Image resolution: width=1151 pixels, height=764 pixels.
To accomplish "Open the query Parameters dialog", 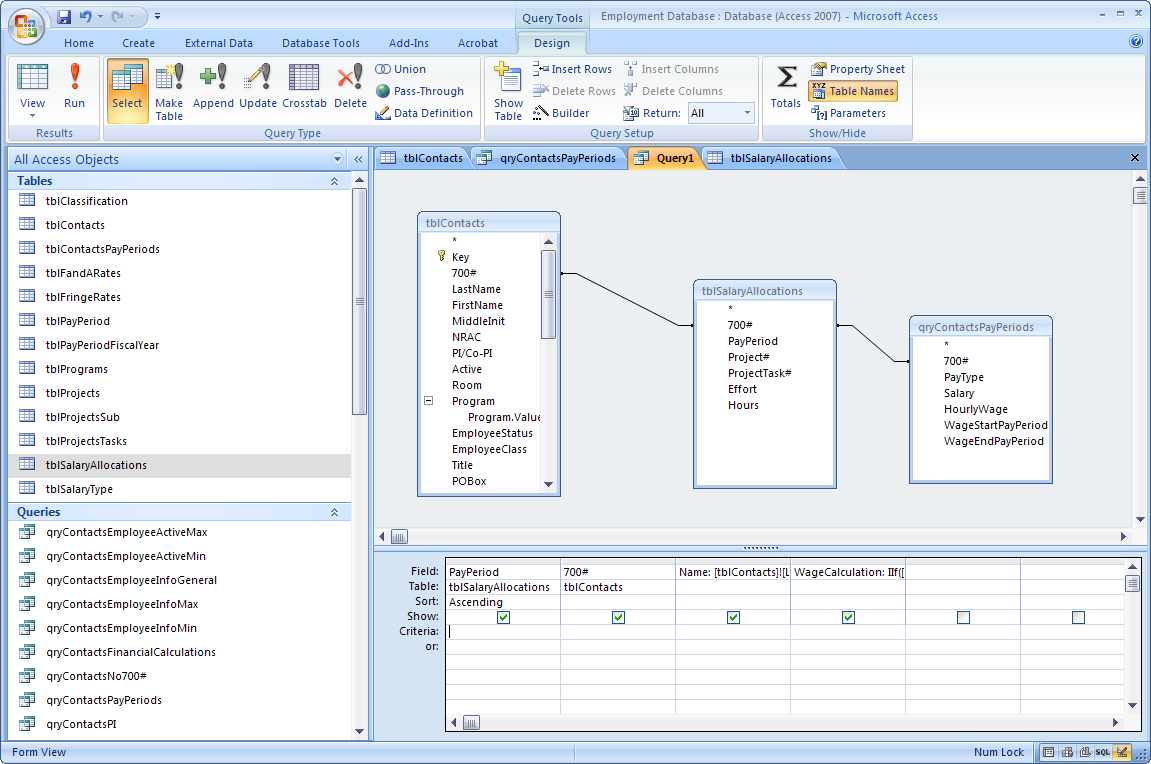I will (849, 113).
